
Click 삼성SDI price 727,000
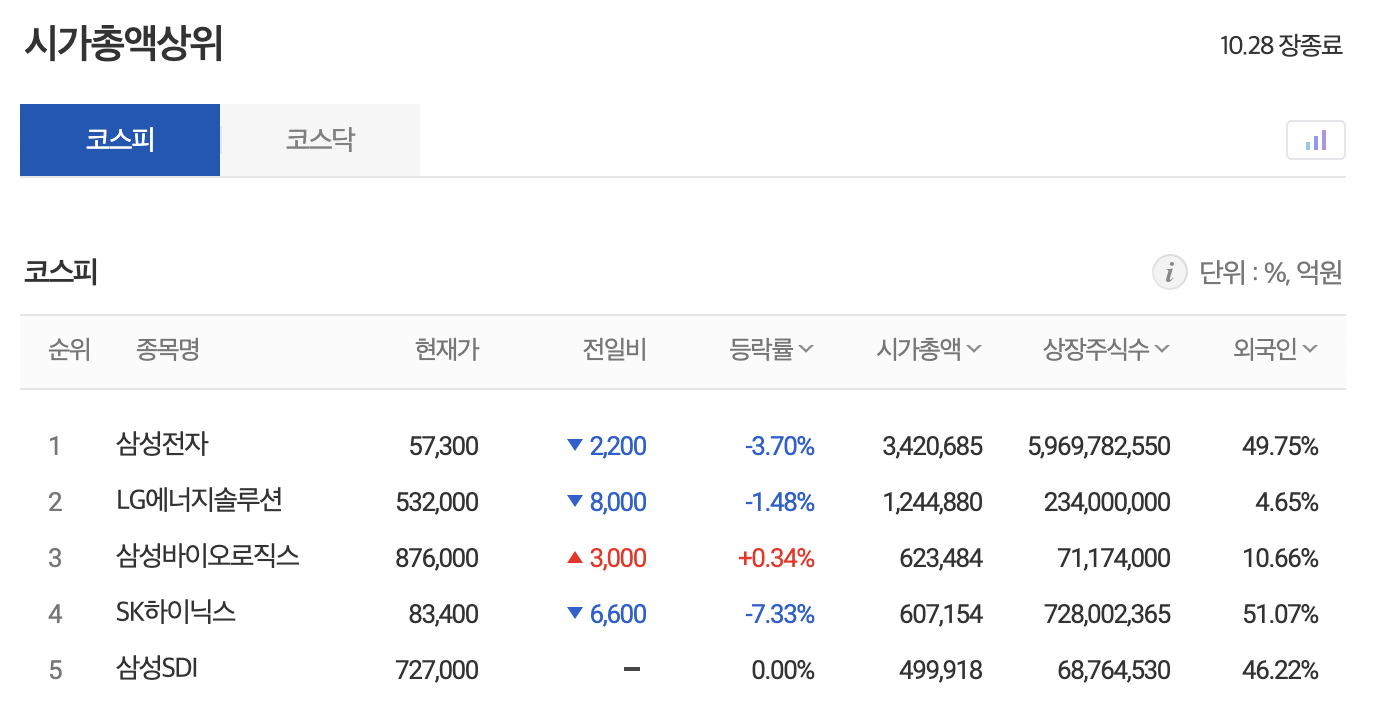pos(437,670)
